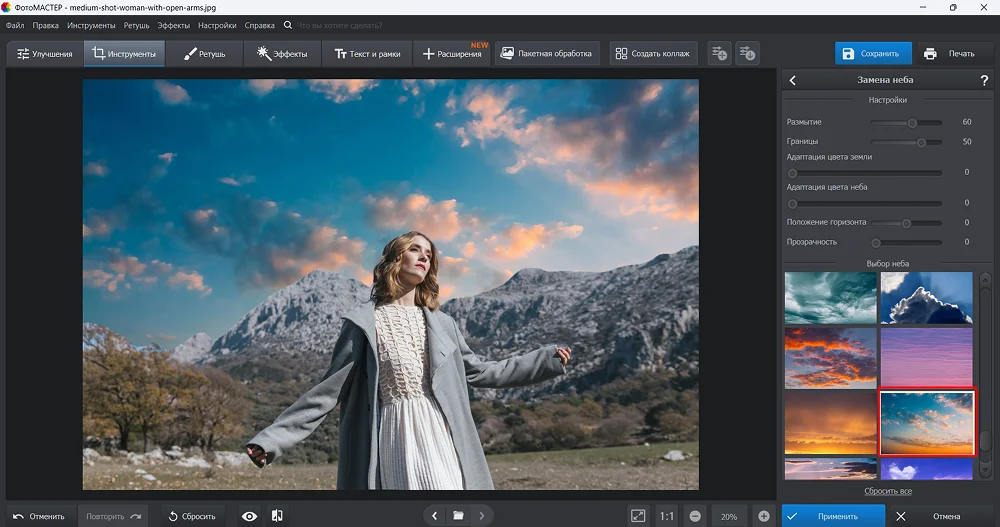The height and width of the screenshot is (527, 1000).
Task: Click the preset list icon with down arrow
Action: 747,54
